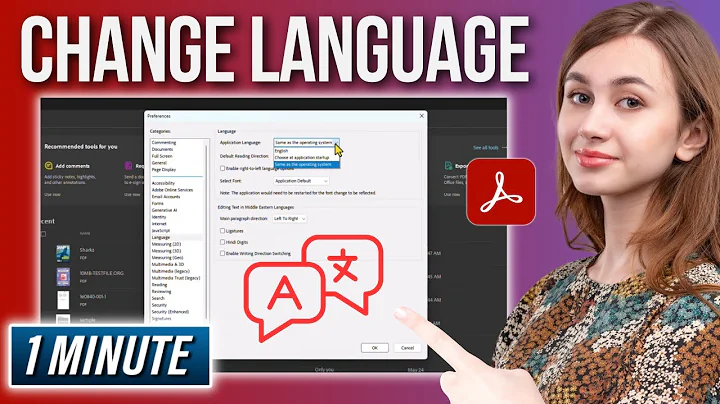This screenshot has width=720, height=404.
Task: Open the Security category
Action: tap(159, 305)
